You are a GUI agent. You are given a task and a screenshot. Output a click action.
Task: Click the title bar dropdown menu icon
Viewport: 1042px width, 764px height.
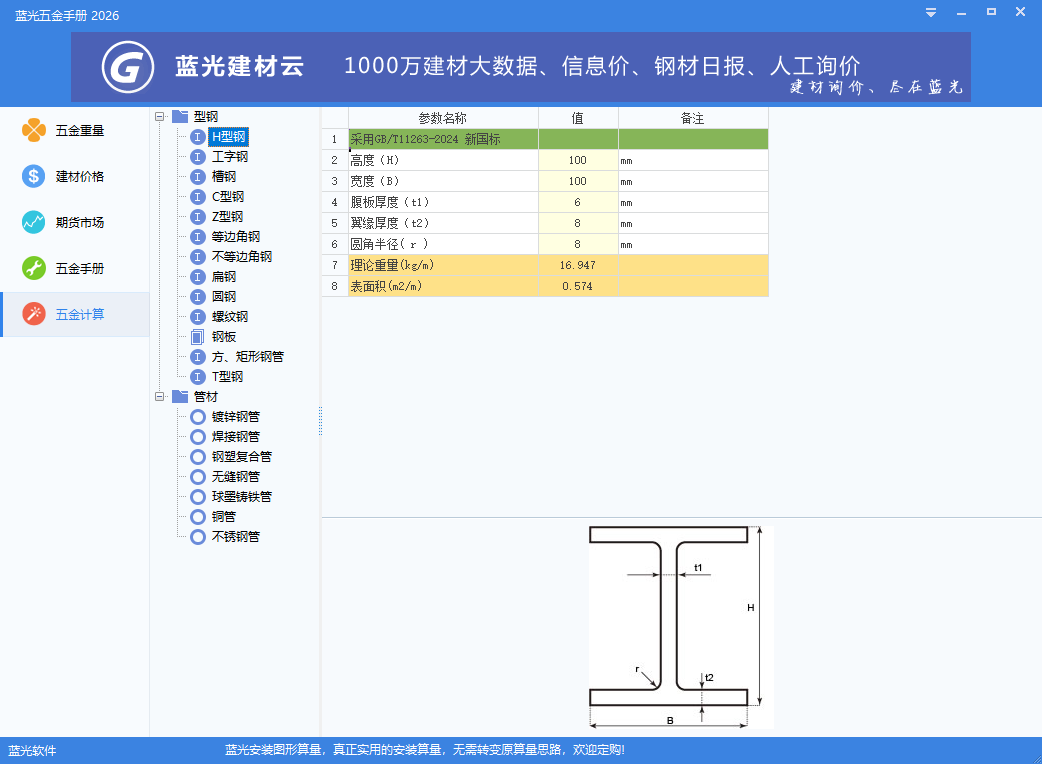click(x=930, y=12)
